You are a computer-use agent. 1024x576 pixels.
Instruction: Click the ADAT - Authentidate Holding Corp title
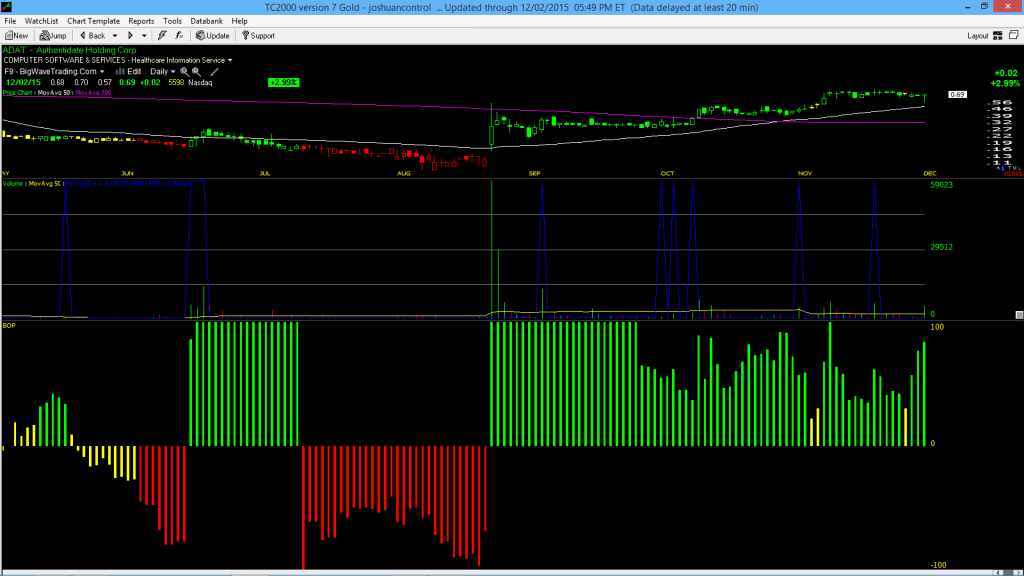point(70,50)
